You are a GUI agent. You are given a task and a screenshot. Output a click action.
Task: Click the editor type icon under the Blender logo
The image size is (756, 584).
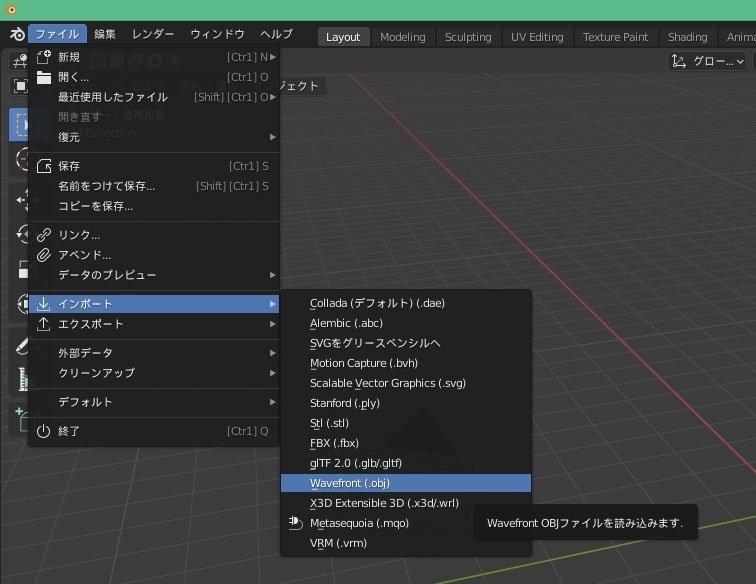pyautogui.click(x=20, y=61)
